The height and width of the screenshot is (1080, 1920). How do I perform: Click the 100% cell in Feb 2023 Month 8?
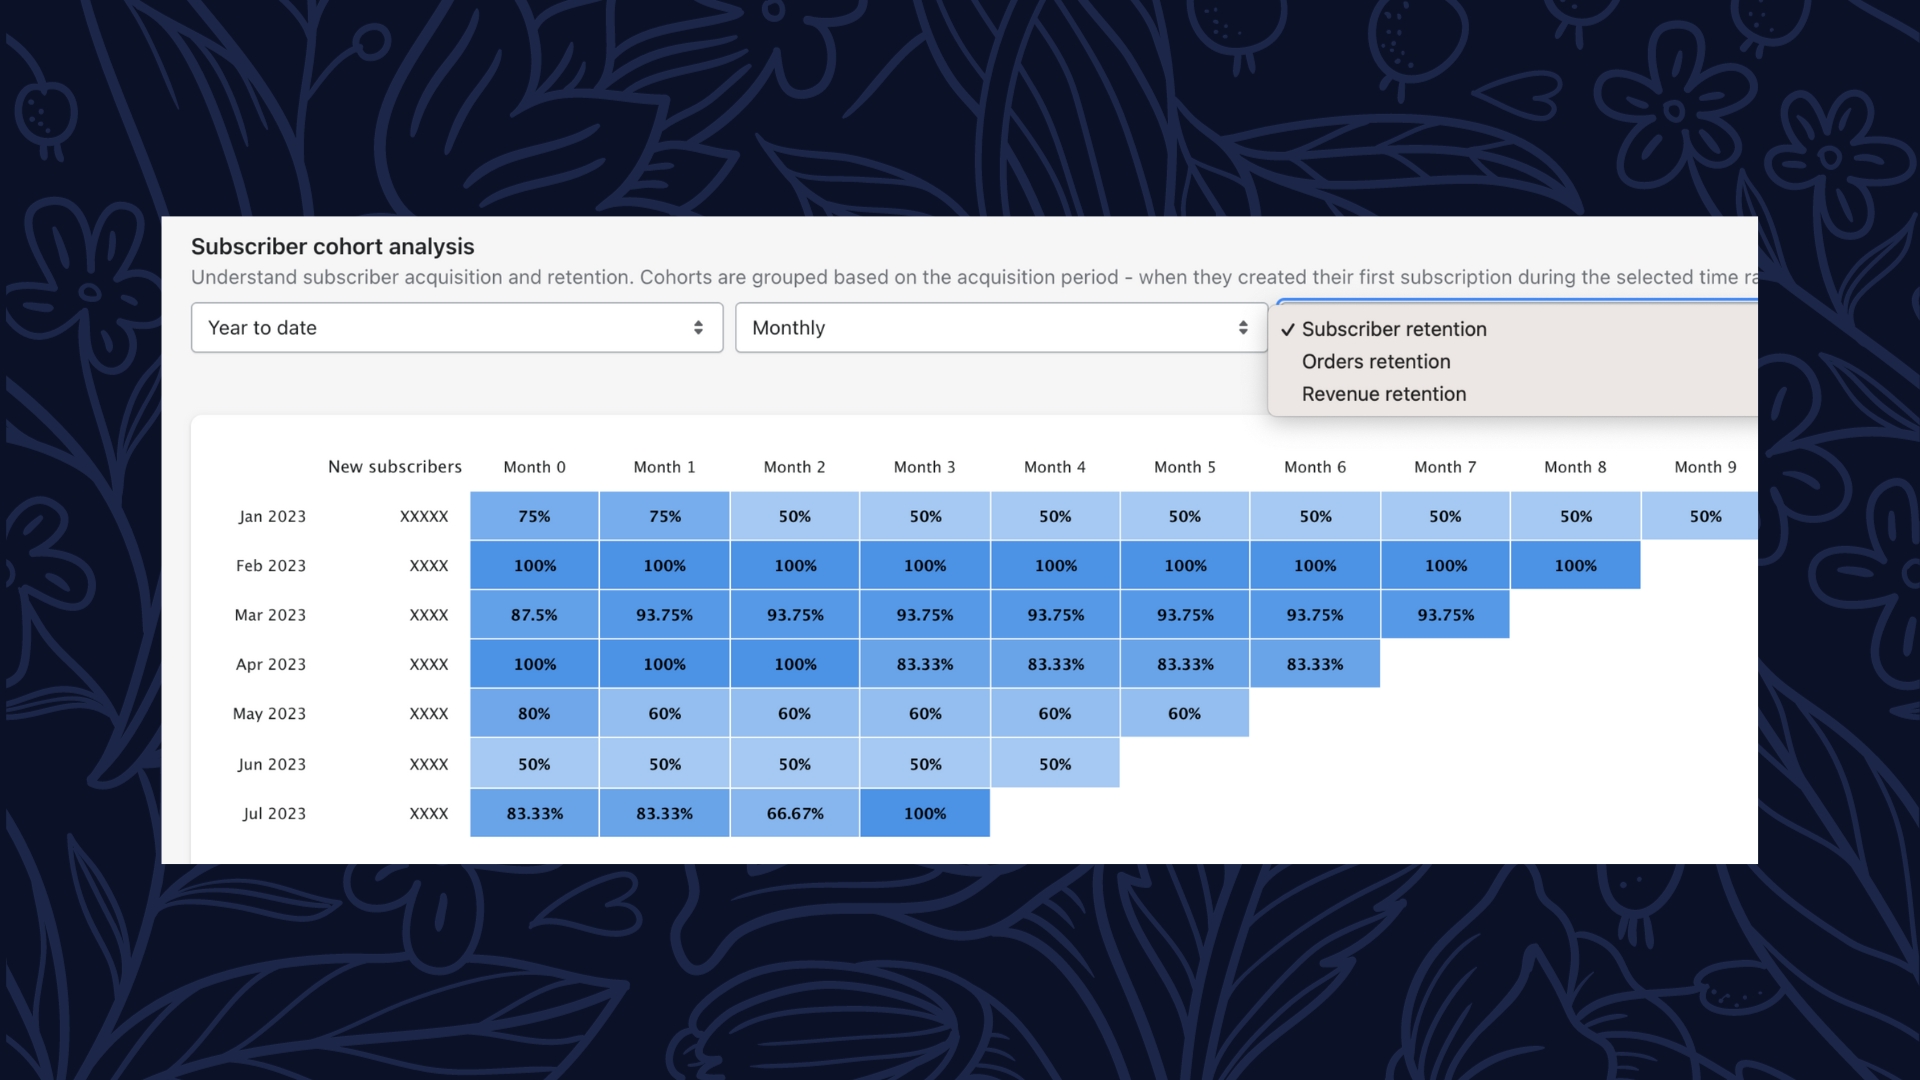tap(1575, 565)
